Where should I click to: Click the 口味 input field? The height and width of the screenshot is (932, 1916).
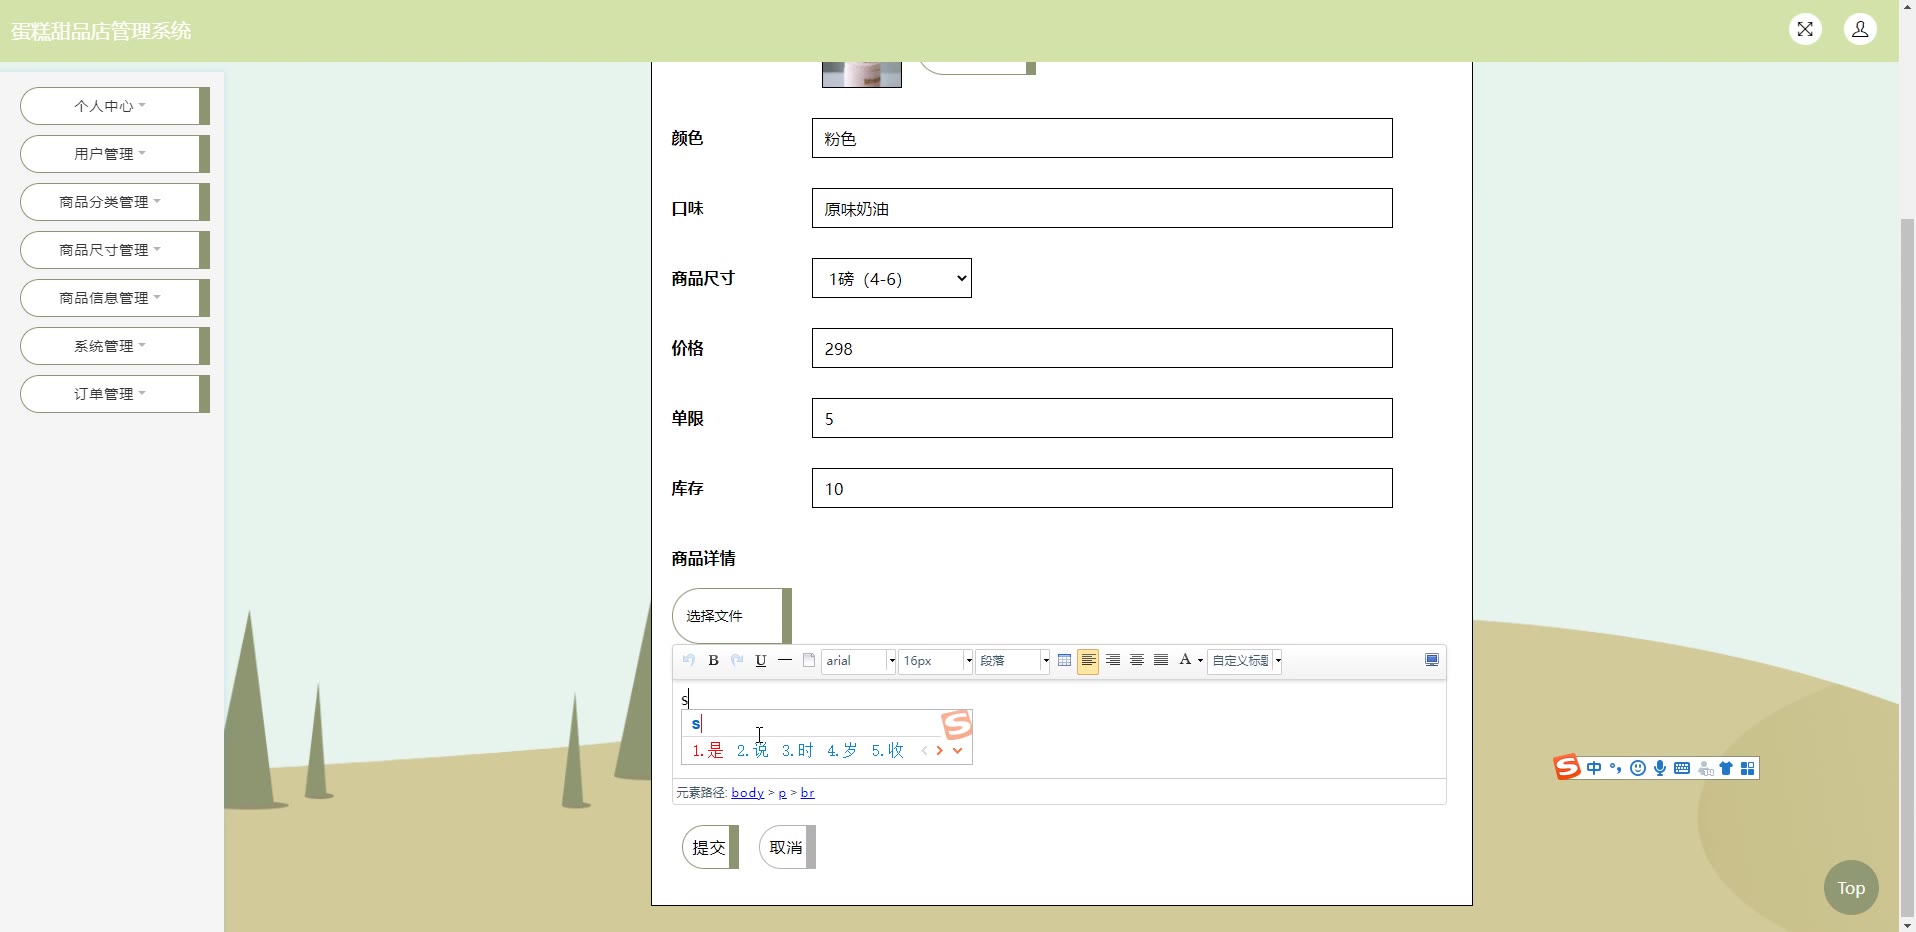1102,208
